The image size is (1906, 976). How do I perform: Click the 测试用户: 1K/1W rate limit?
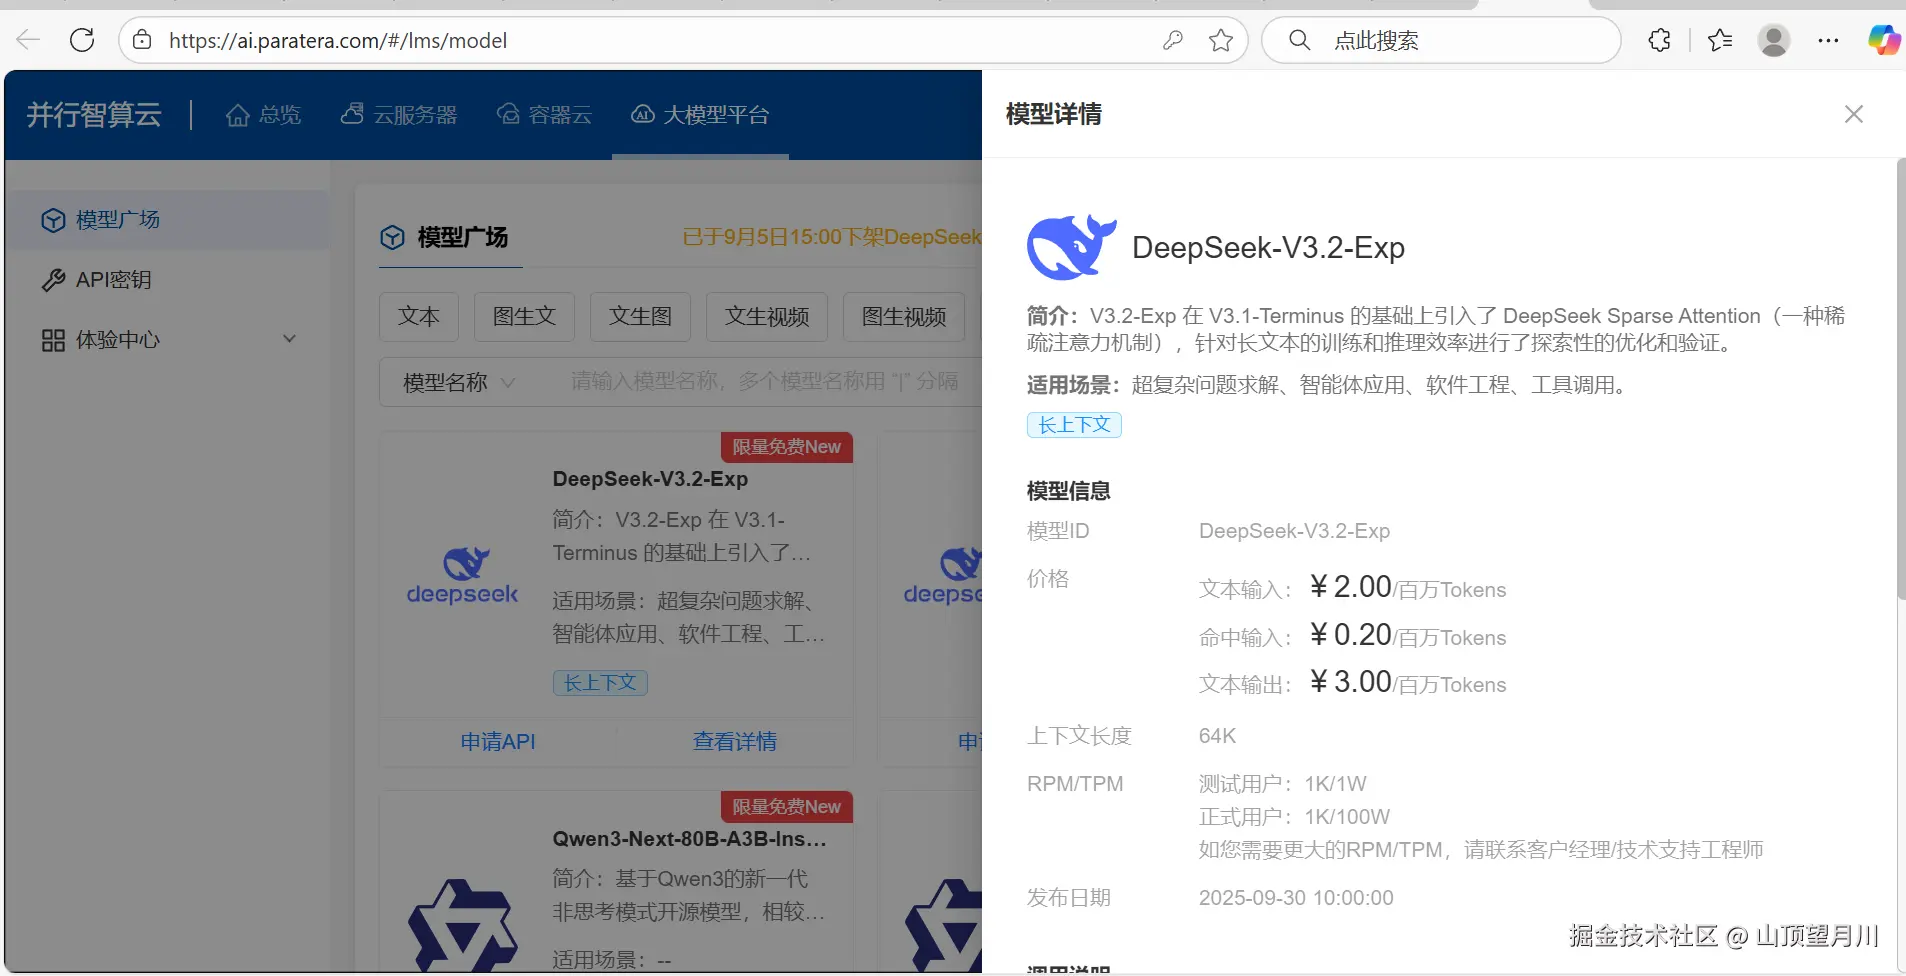pos(1283,784)
